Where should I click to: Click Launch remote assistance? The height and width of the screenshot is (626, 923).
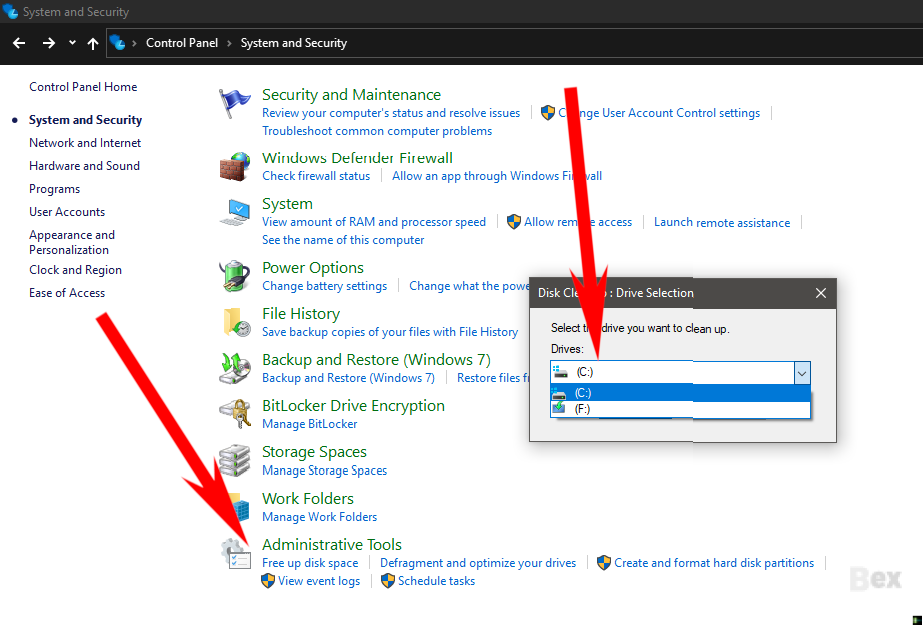click(722, 222)
